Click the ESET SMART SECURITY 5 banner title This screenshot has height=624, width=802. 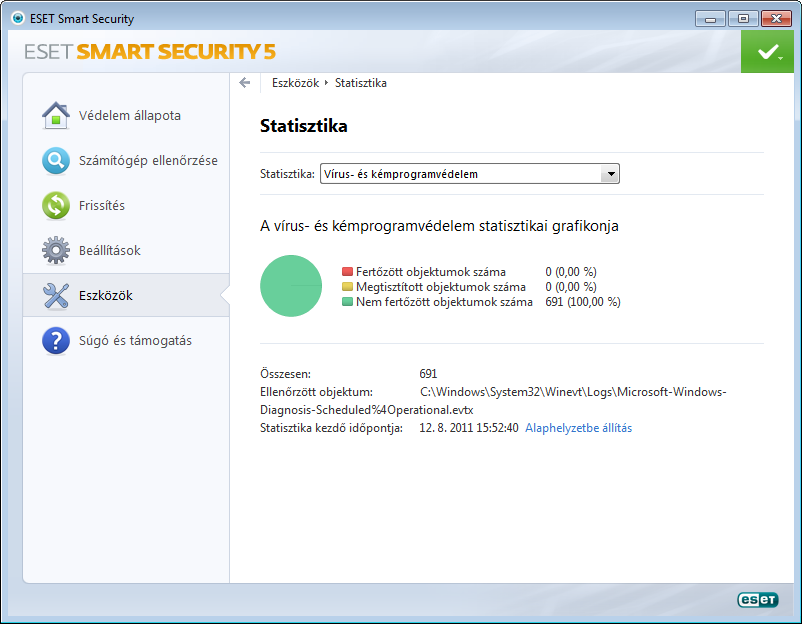[150, 52]
